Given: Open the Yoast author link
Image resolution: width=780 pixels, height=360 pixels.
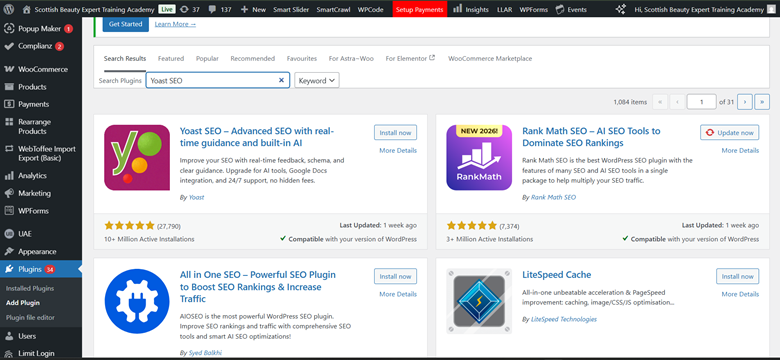Looking at the screenshot, I should pos(196,197).
